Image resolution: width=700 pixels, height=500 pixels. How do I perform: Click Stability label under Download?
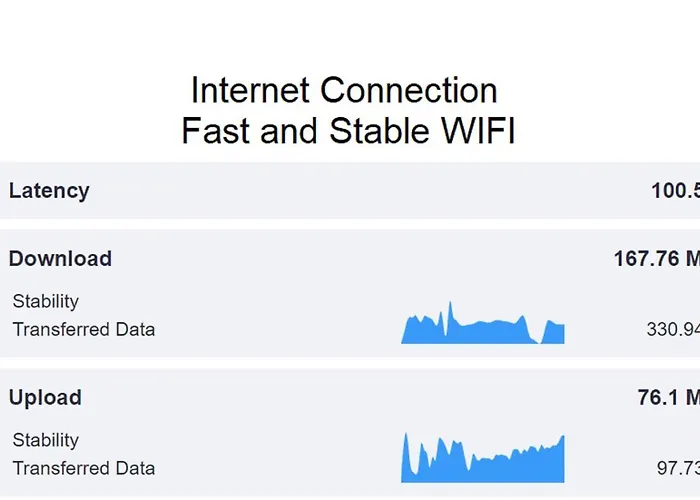click(x=45, y=301)
